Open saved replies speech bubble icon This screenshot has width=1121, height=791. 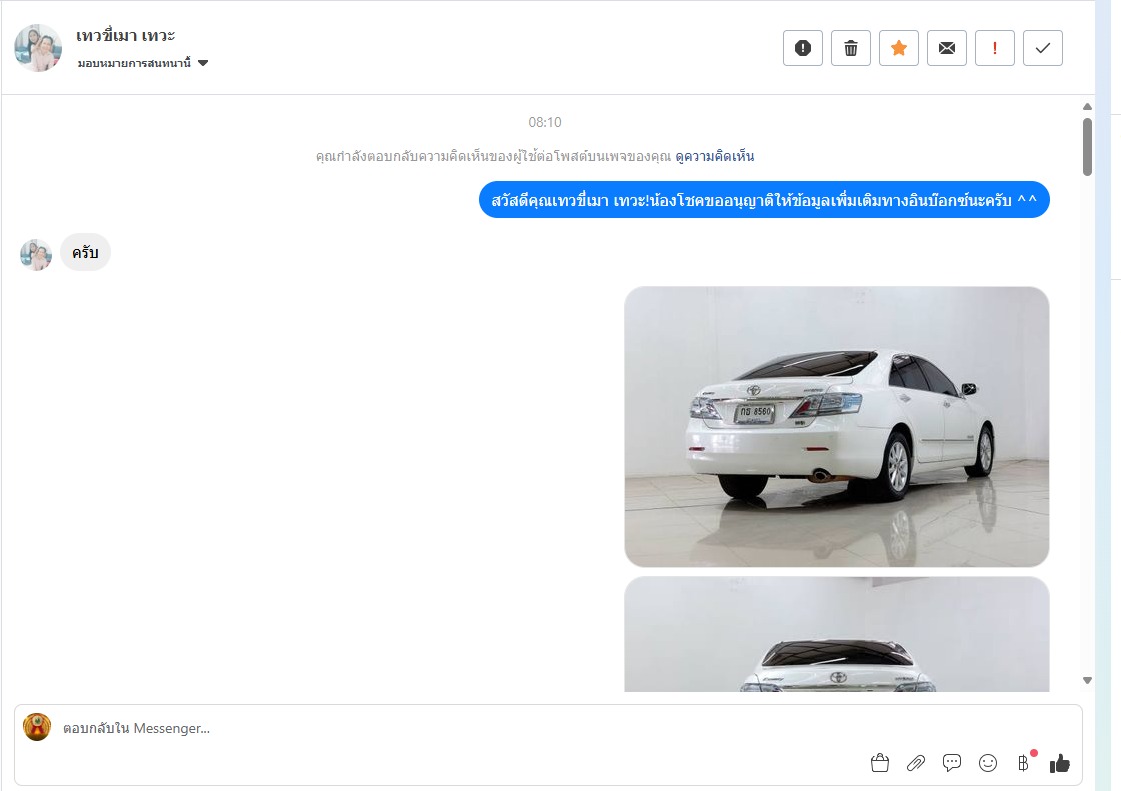(x=952, y=763)
